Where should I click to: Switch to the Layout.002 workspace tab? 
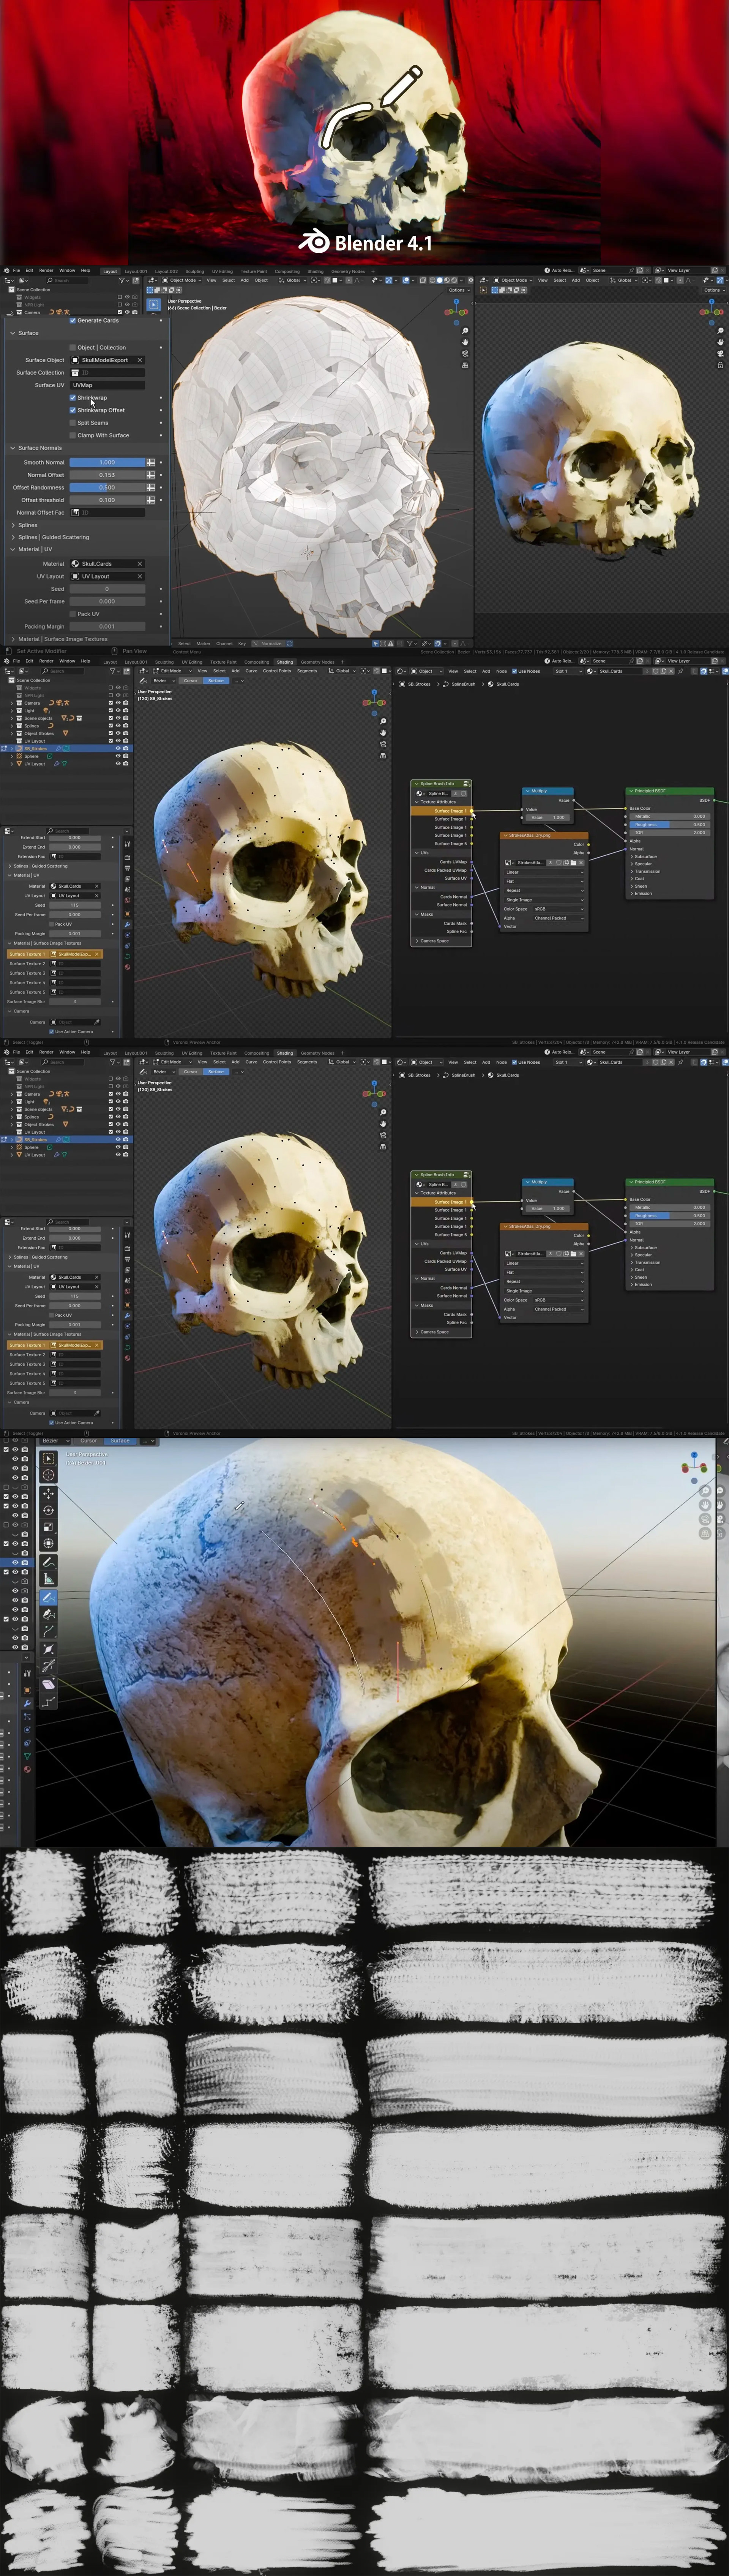tap(166, 271)
